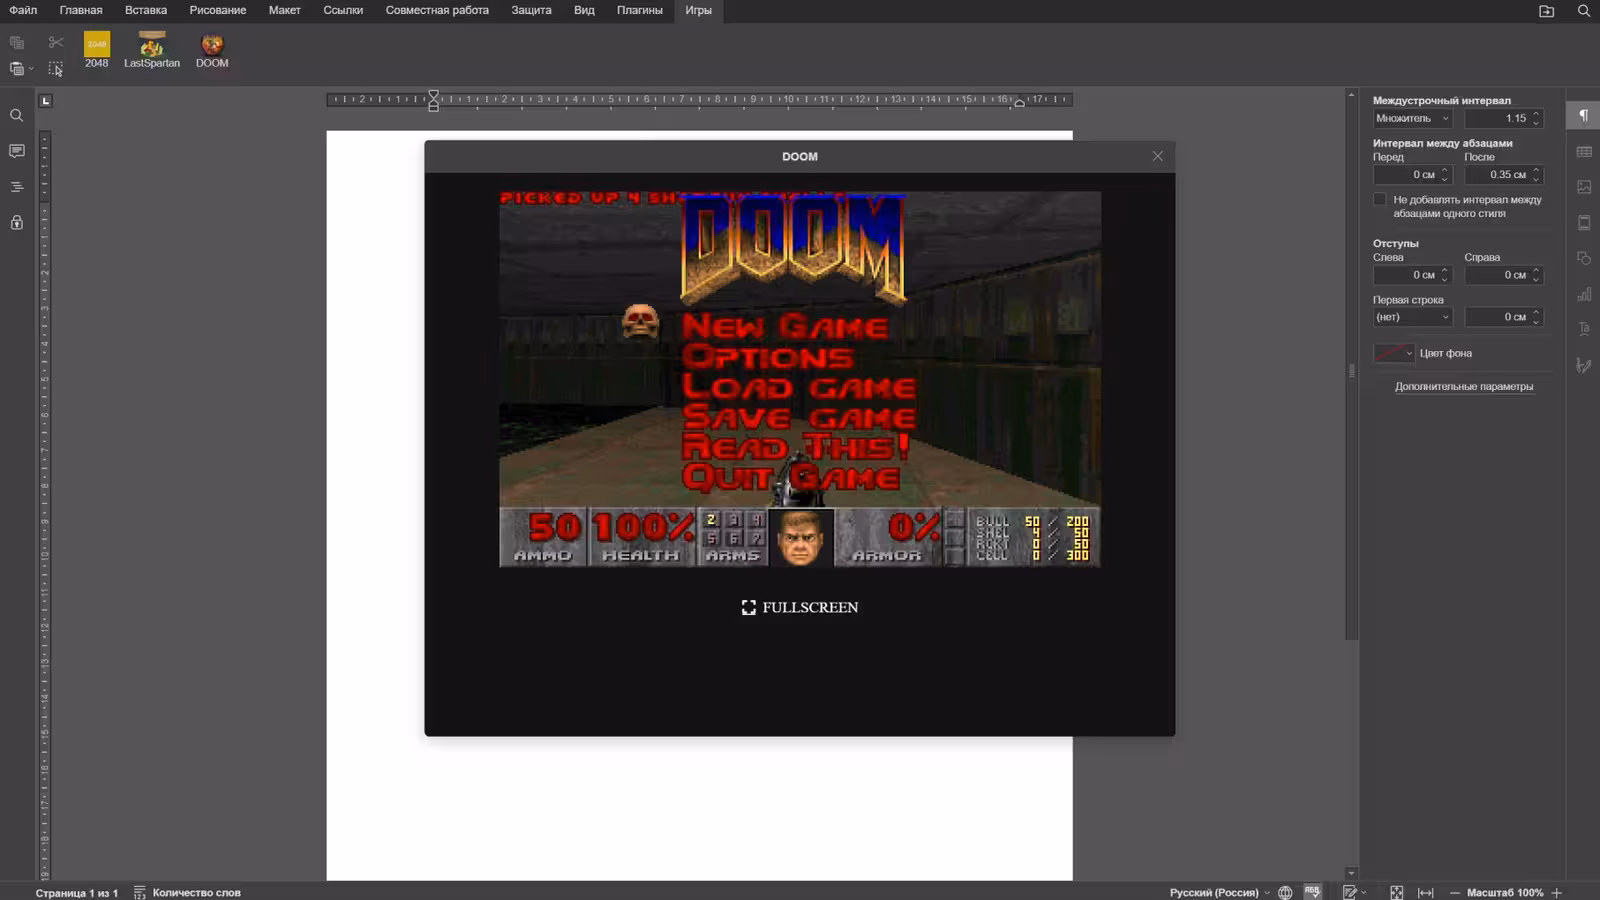
Task: Click the После spacing field 0.35 см
Action: pos(1504,175)
